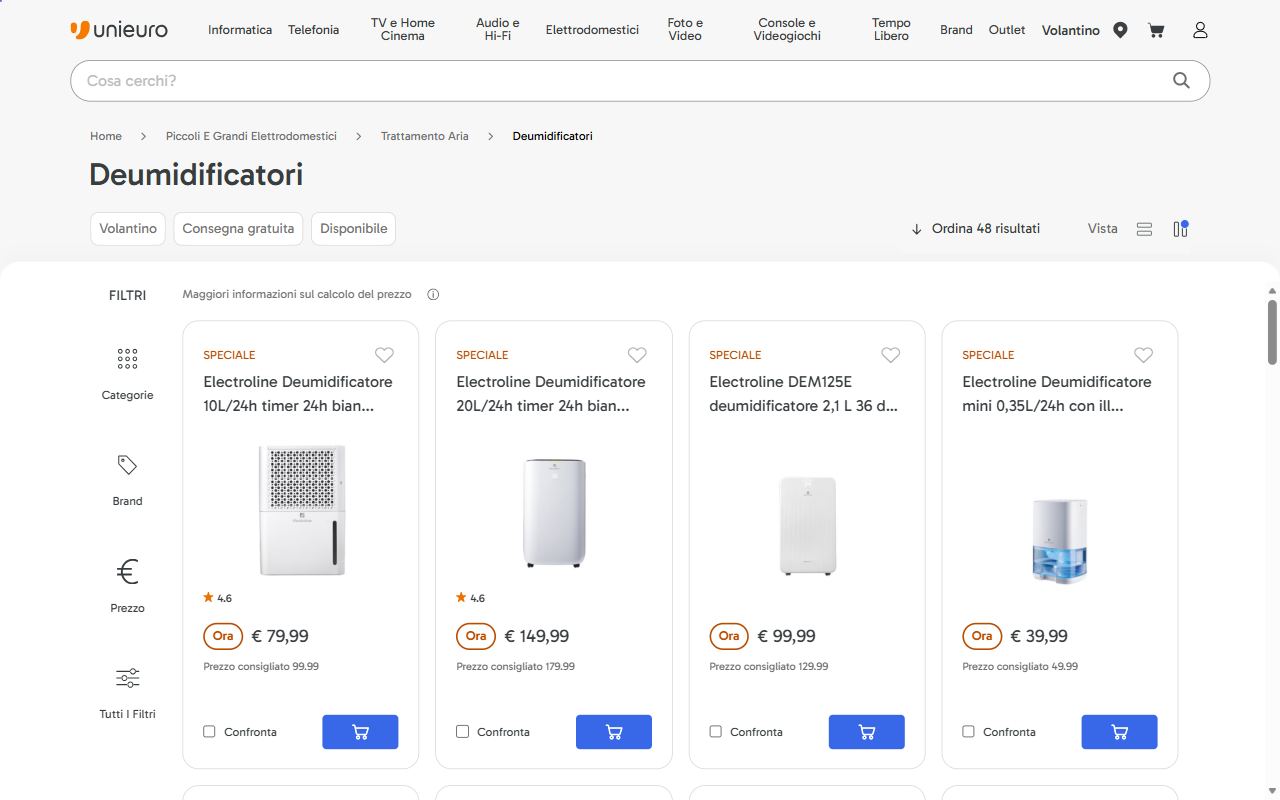Open the user account icon
The height and width of the screenshot is (800, 1280).
coord(1200,30)
